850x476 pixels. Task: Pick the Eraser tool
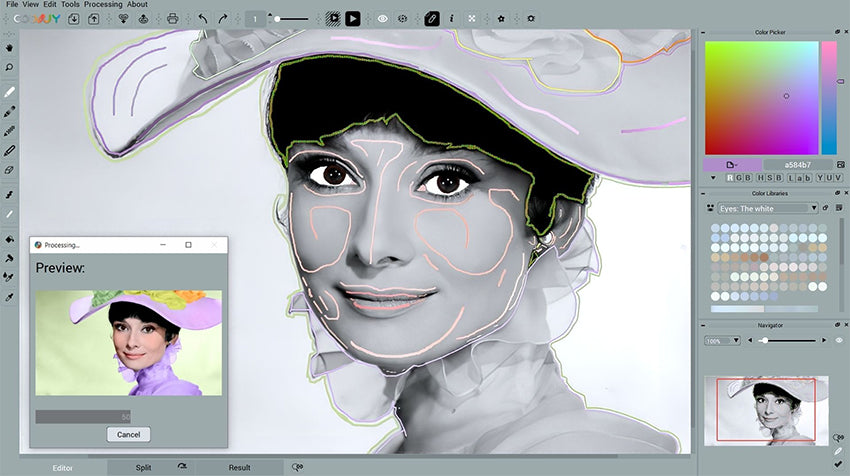[10, 170]
